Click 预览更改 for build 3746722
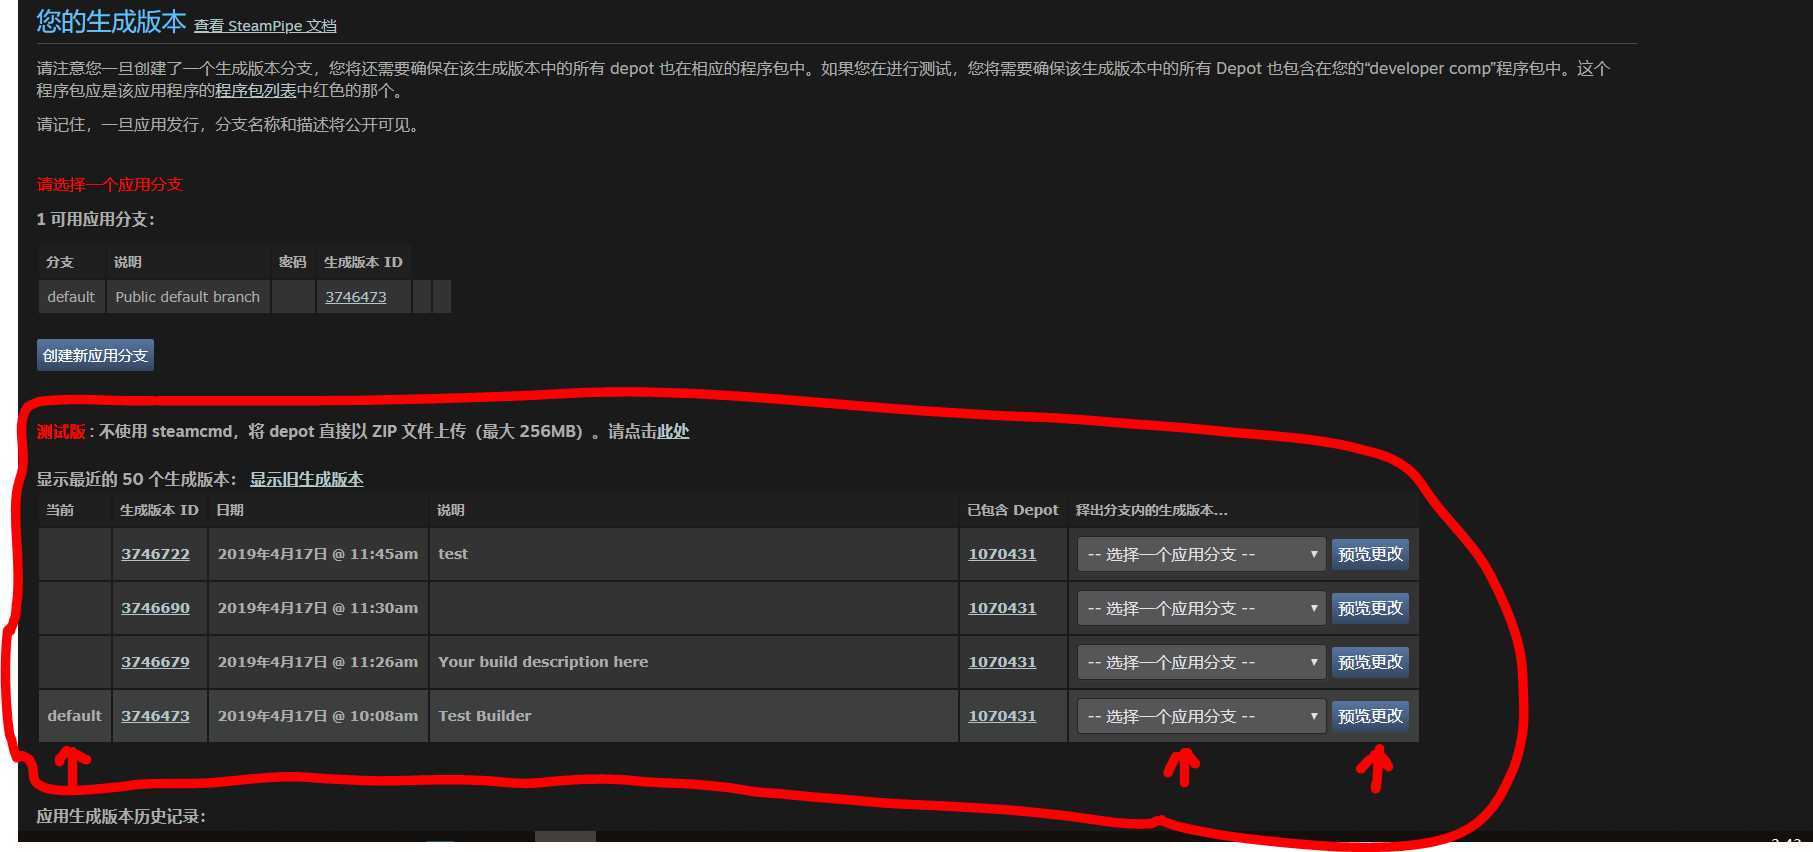 [x=1370, y=554]
